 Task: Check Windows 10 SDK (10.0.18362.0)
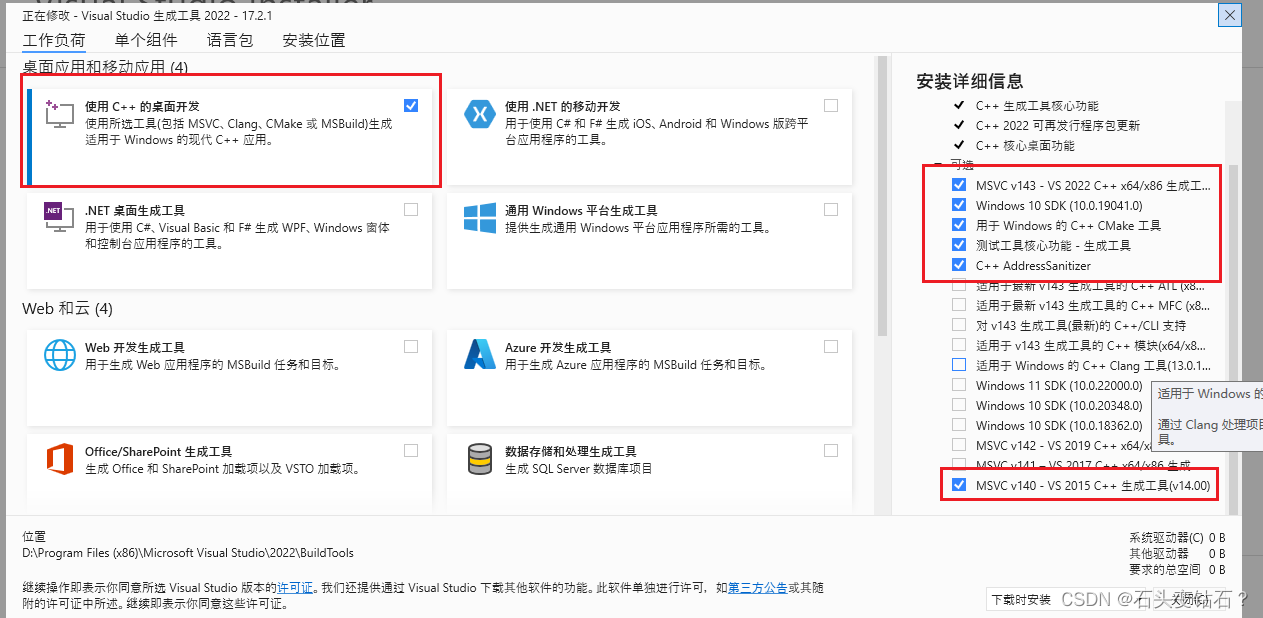[x=959, y=425]
